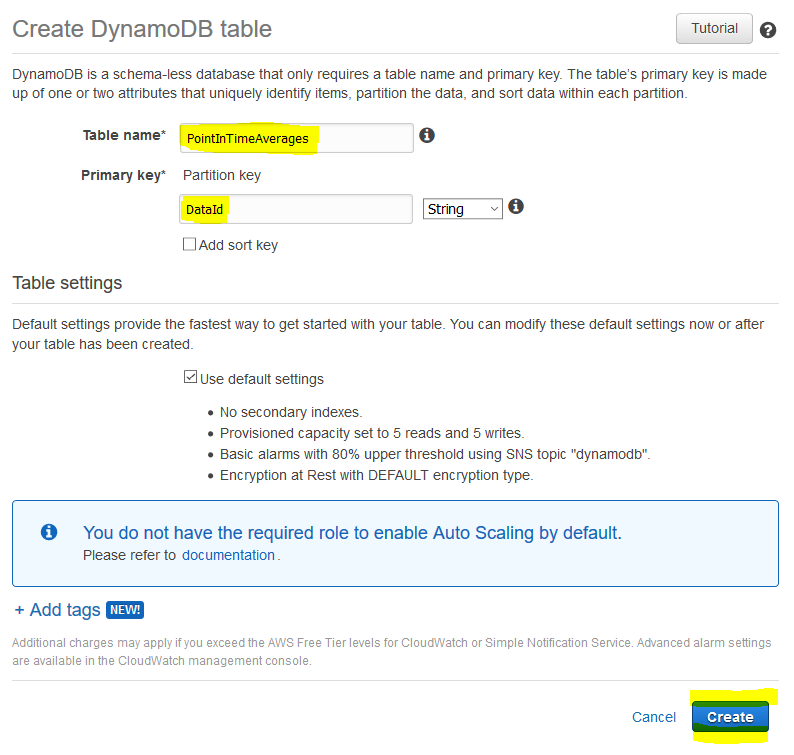794x755 pixels.
Task: Click 'Encryption at Rest with DEFAULT' text
Action: 325,475
